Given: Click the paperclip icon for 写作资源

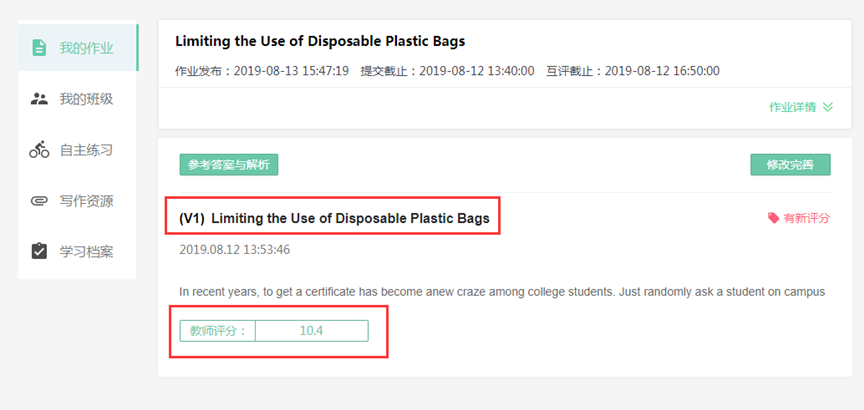Looking at the screenshot, I should coord(39,201).
